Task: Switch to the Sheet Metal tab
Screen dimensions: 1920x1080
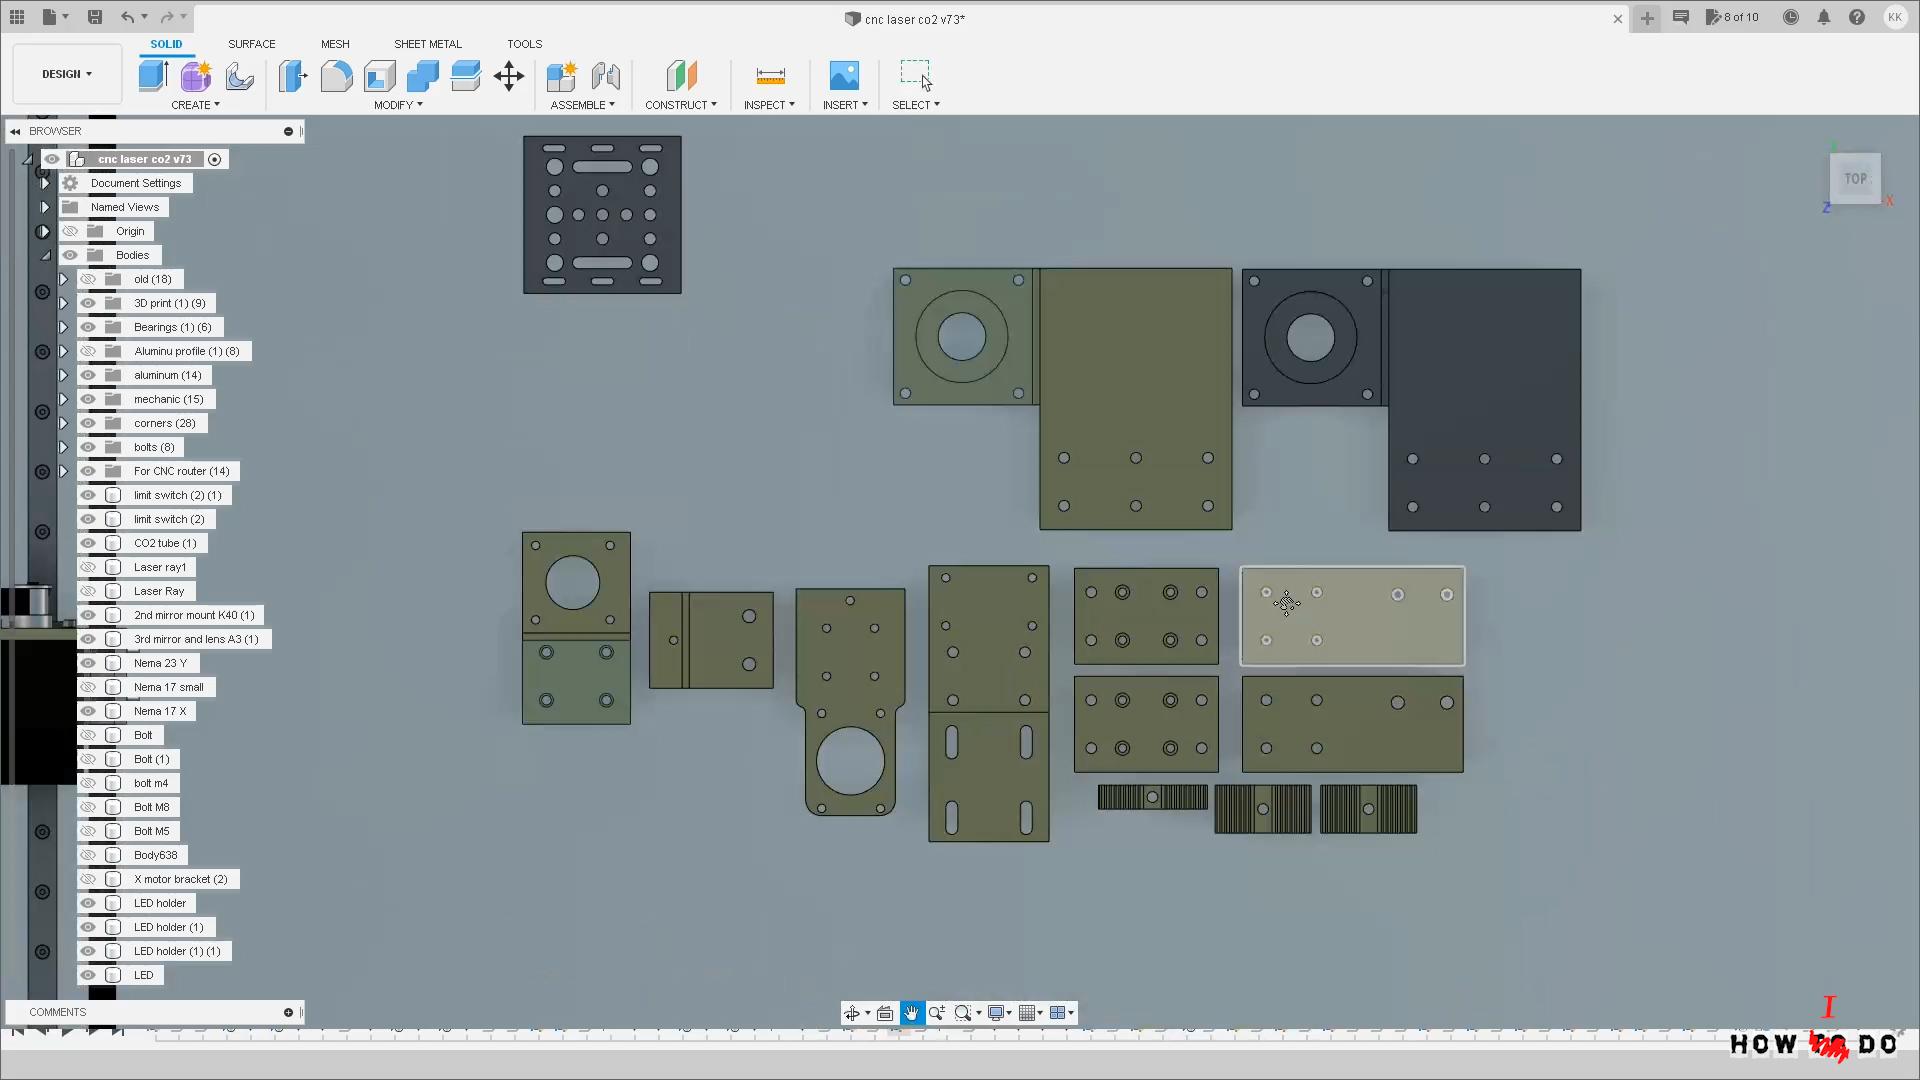Action: (x=427, y=44)
